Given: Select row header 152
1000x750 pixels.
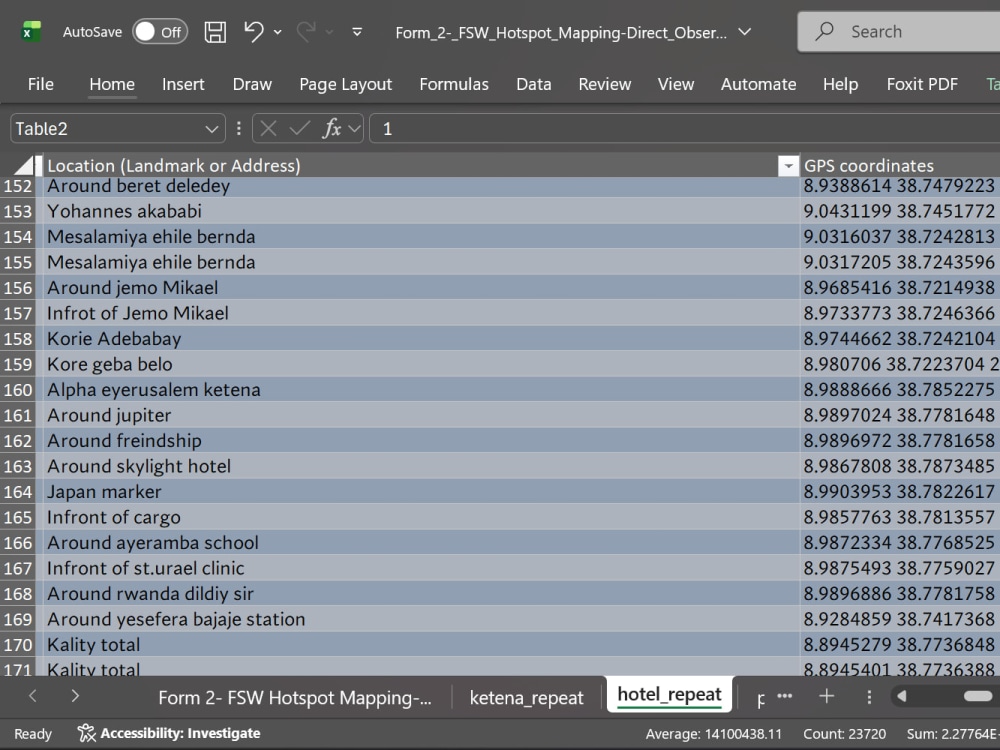Looking at the screenshot, I should point(18,186).
